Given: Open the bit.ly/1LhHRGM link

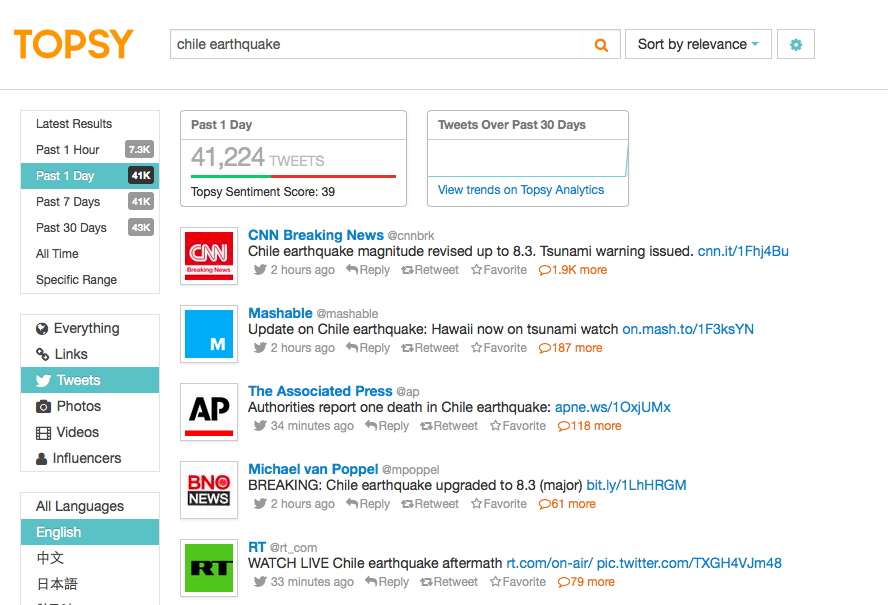Looking at the screenshot, I should coord(636,485).
